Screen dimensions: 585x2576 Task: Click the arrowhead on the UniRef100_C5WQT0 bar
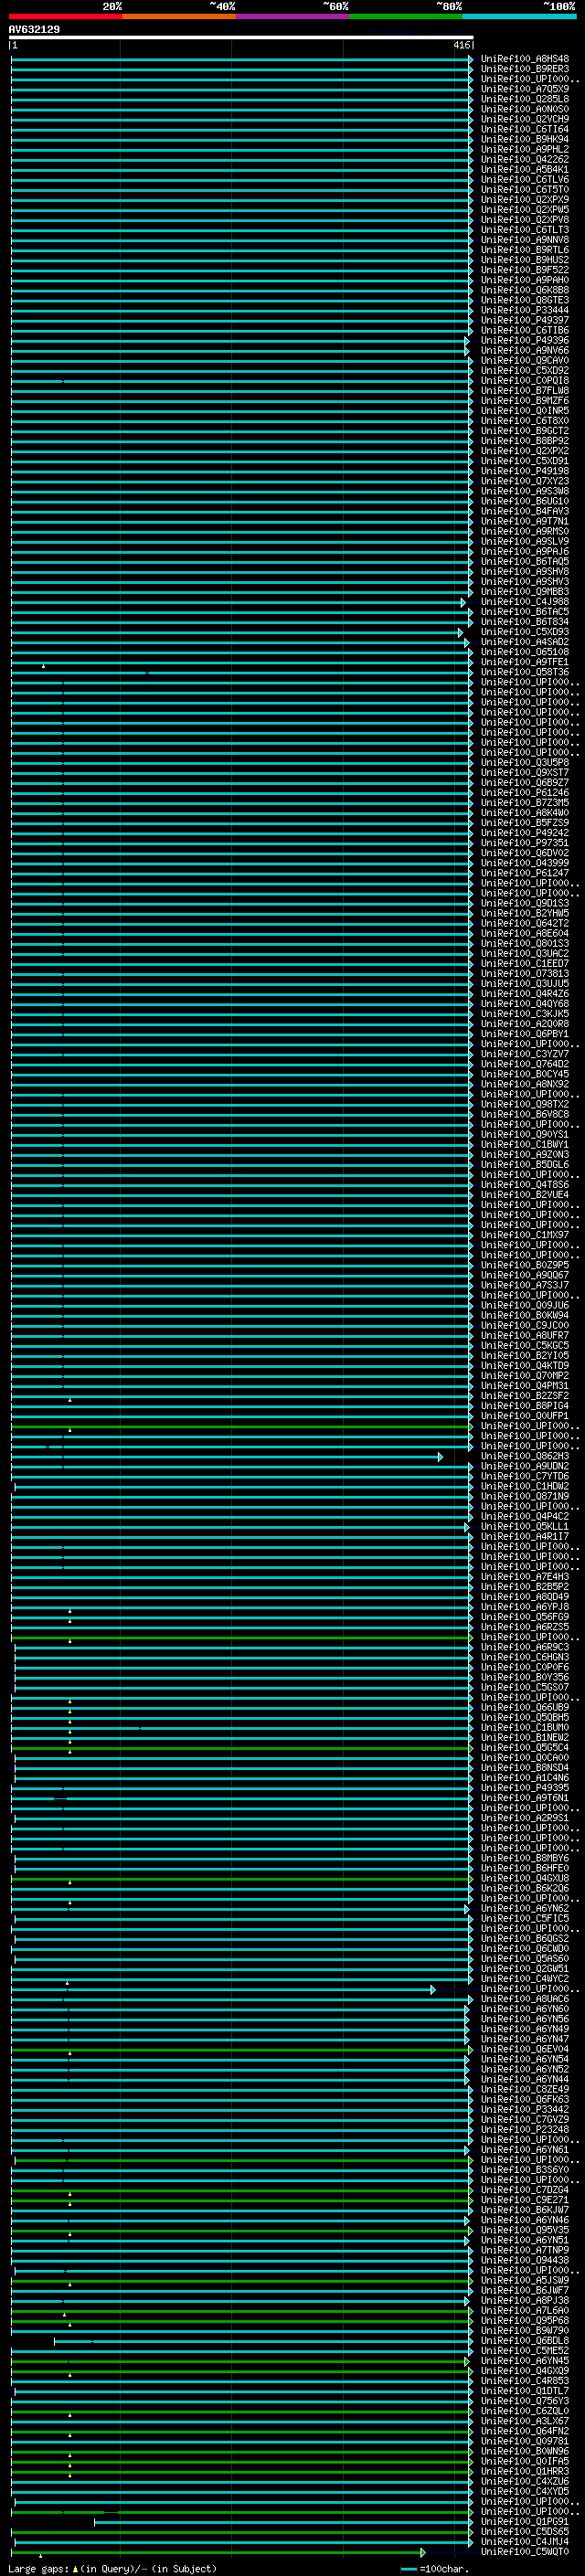pos(423,2551)
